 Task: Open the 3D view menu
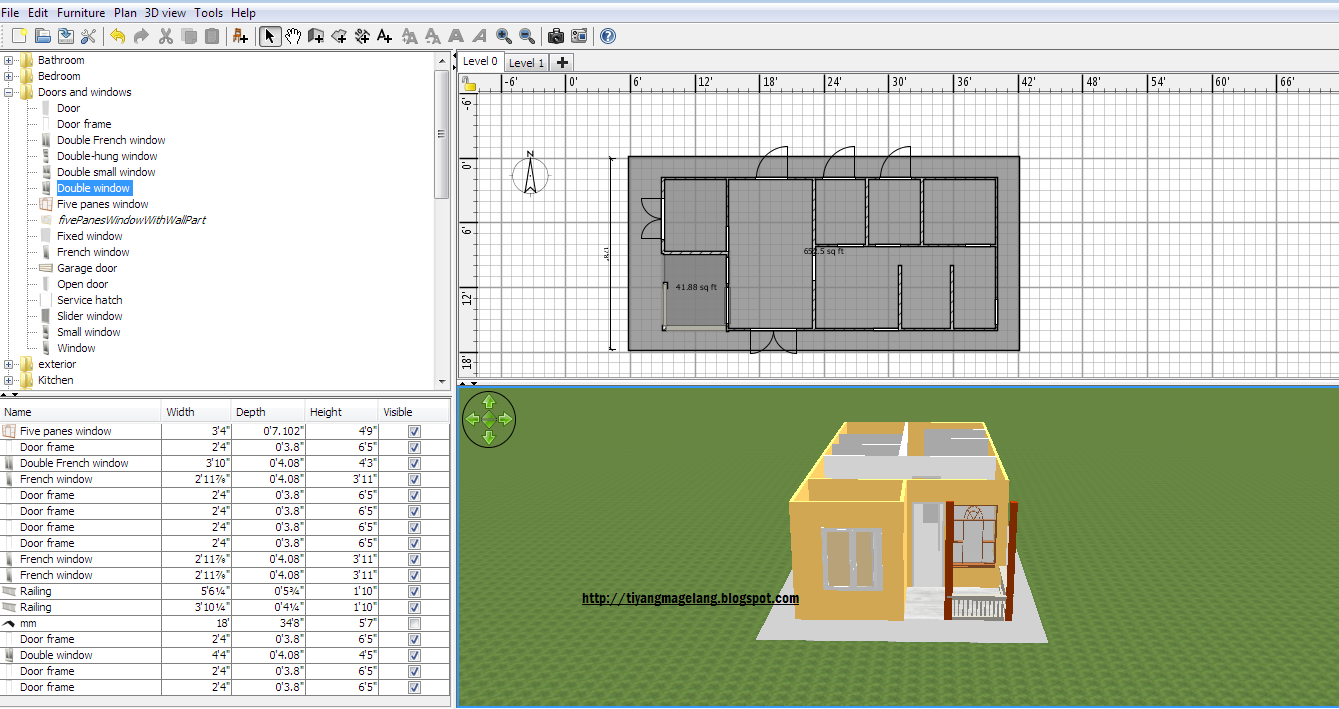(x=165, y=13)
